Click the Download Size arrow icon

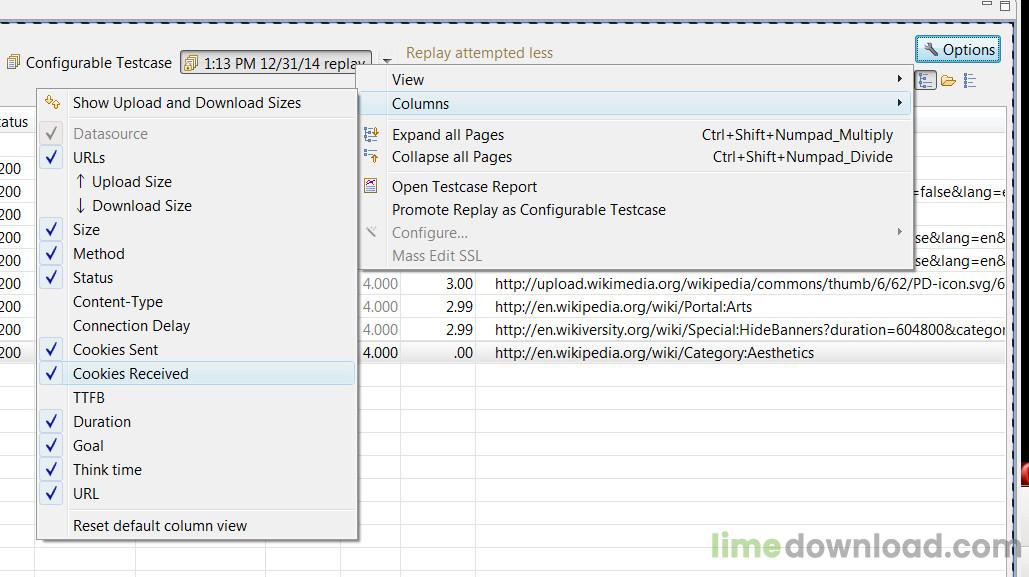point(83,205)
